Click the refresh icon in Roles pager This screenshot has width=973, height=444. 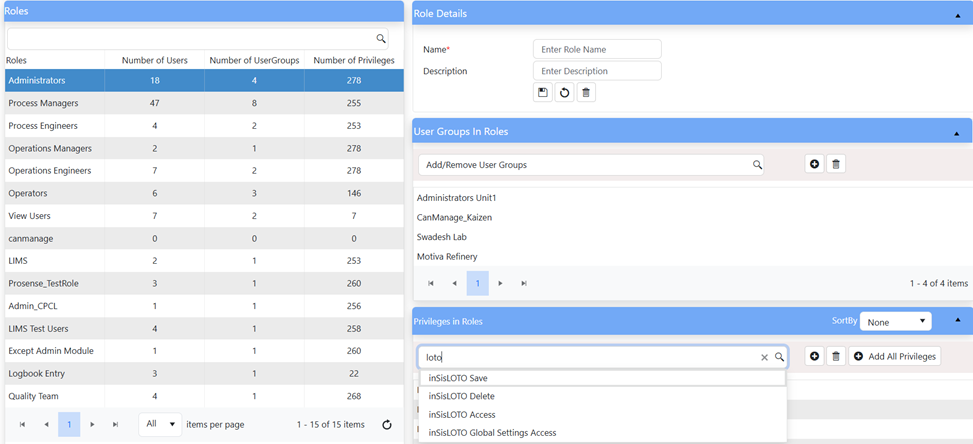coord(387,425)
